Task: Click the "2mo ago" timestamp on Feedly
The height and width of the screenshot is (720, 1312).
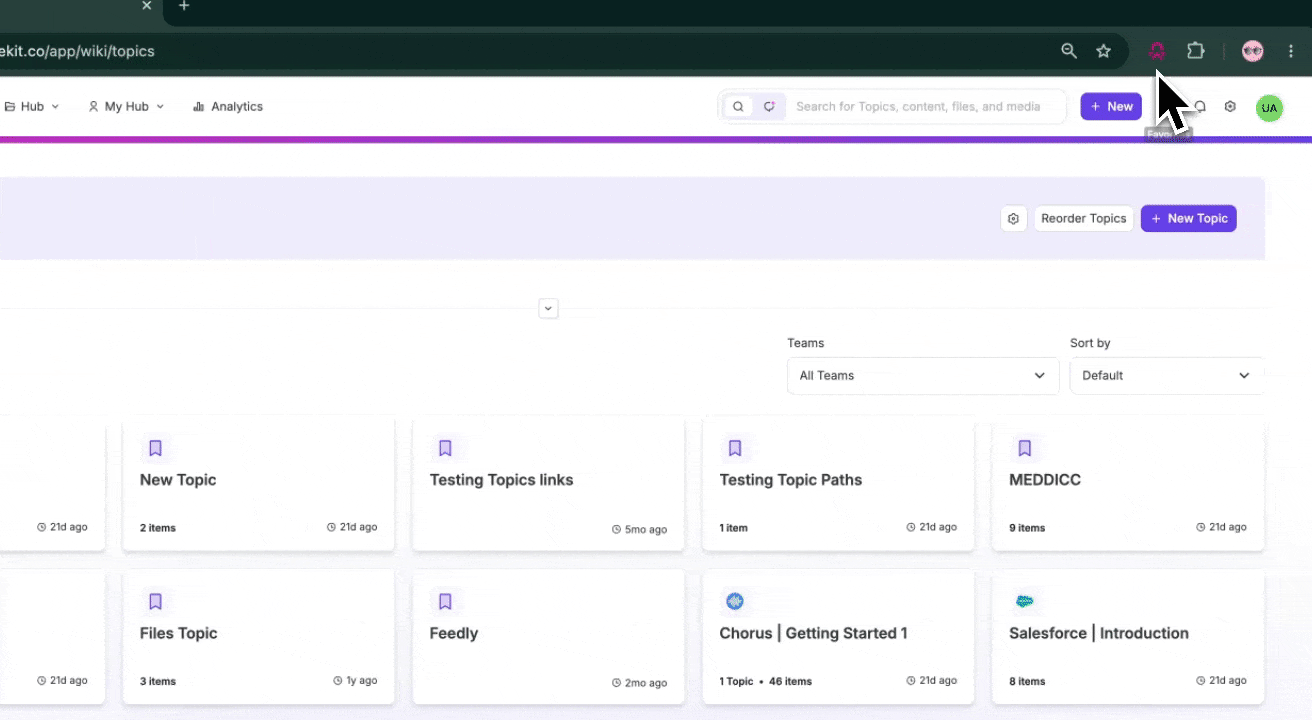Action: point(646,683)
